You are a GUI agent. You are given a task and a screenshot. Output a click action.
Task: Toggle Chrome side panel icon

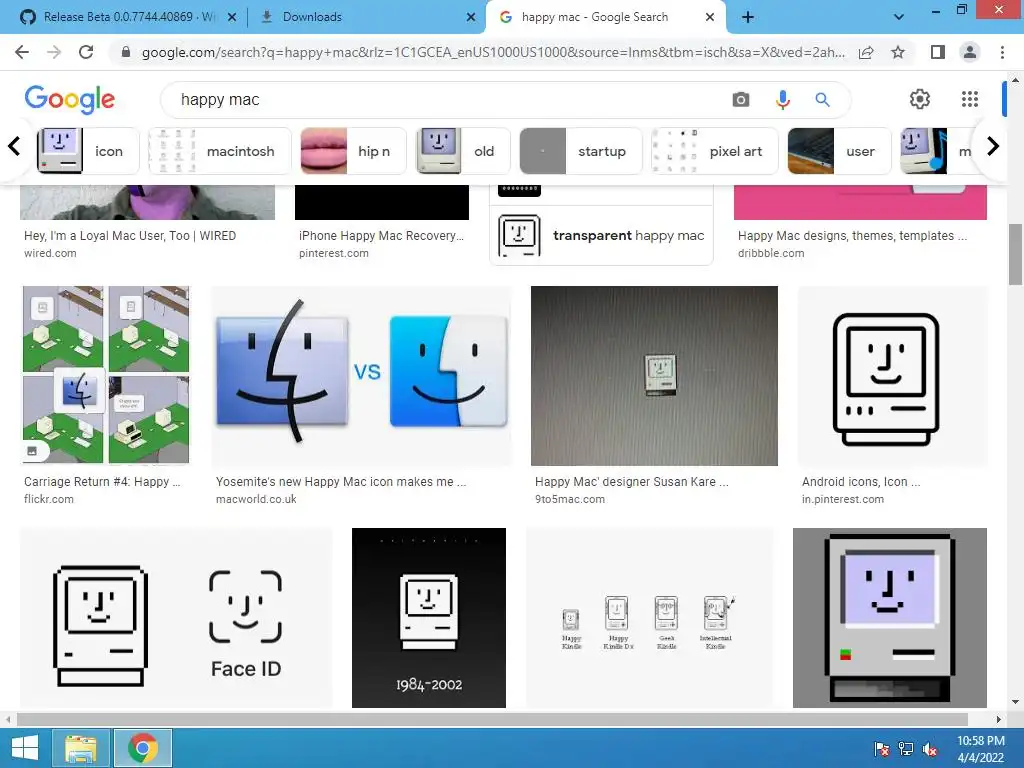click(x=938, y=52)
